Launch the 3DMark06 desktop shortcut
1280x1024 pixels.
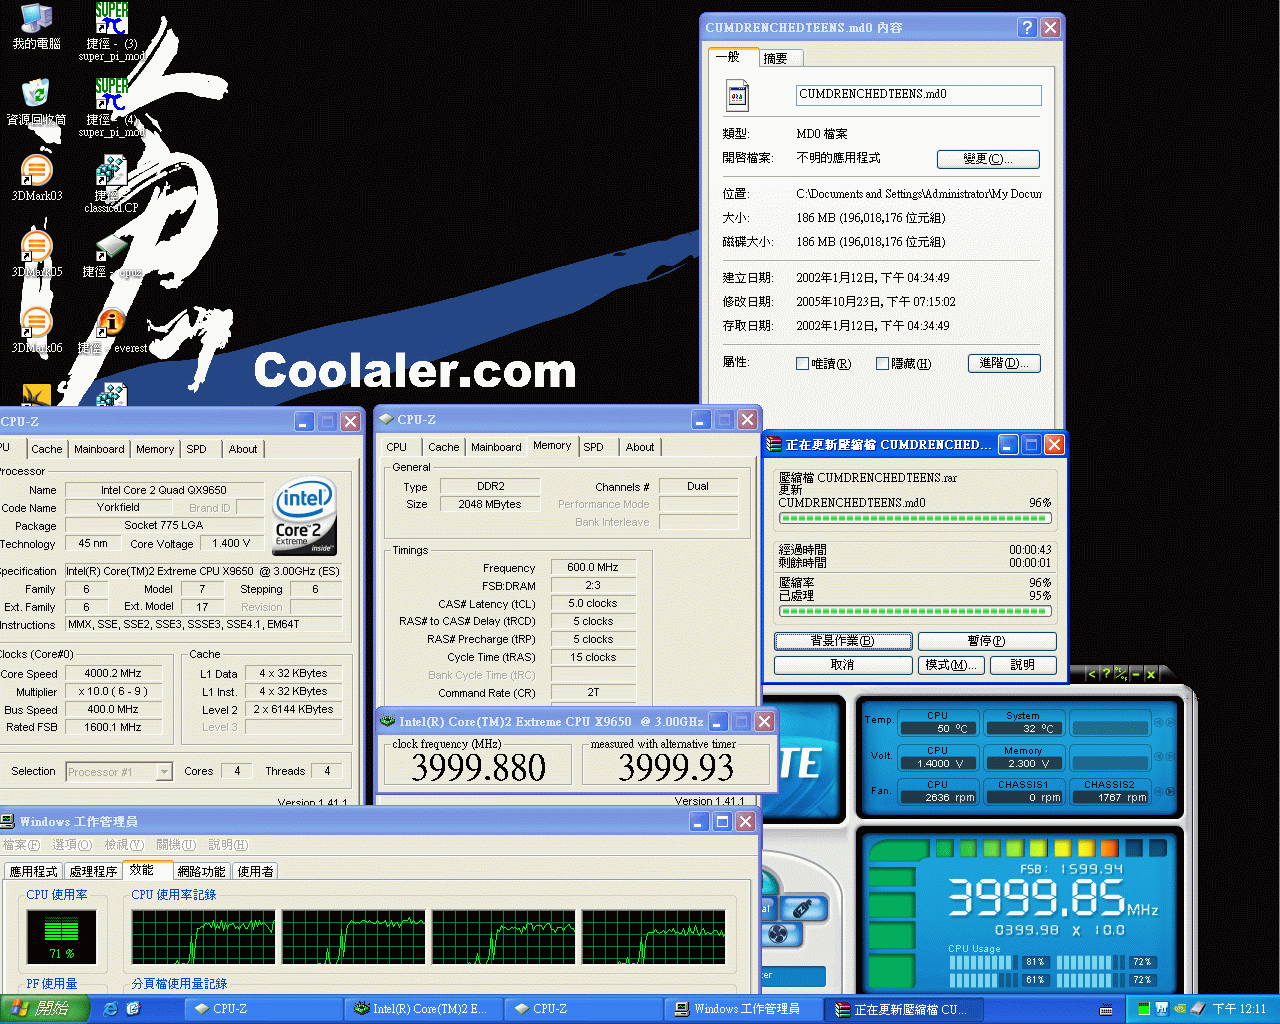pos(36,322)
